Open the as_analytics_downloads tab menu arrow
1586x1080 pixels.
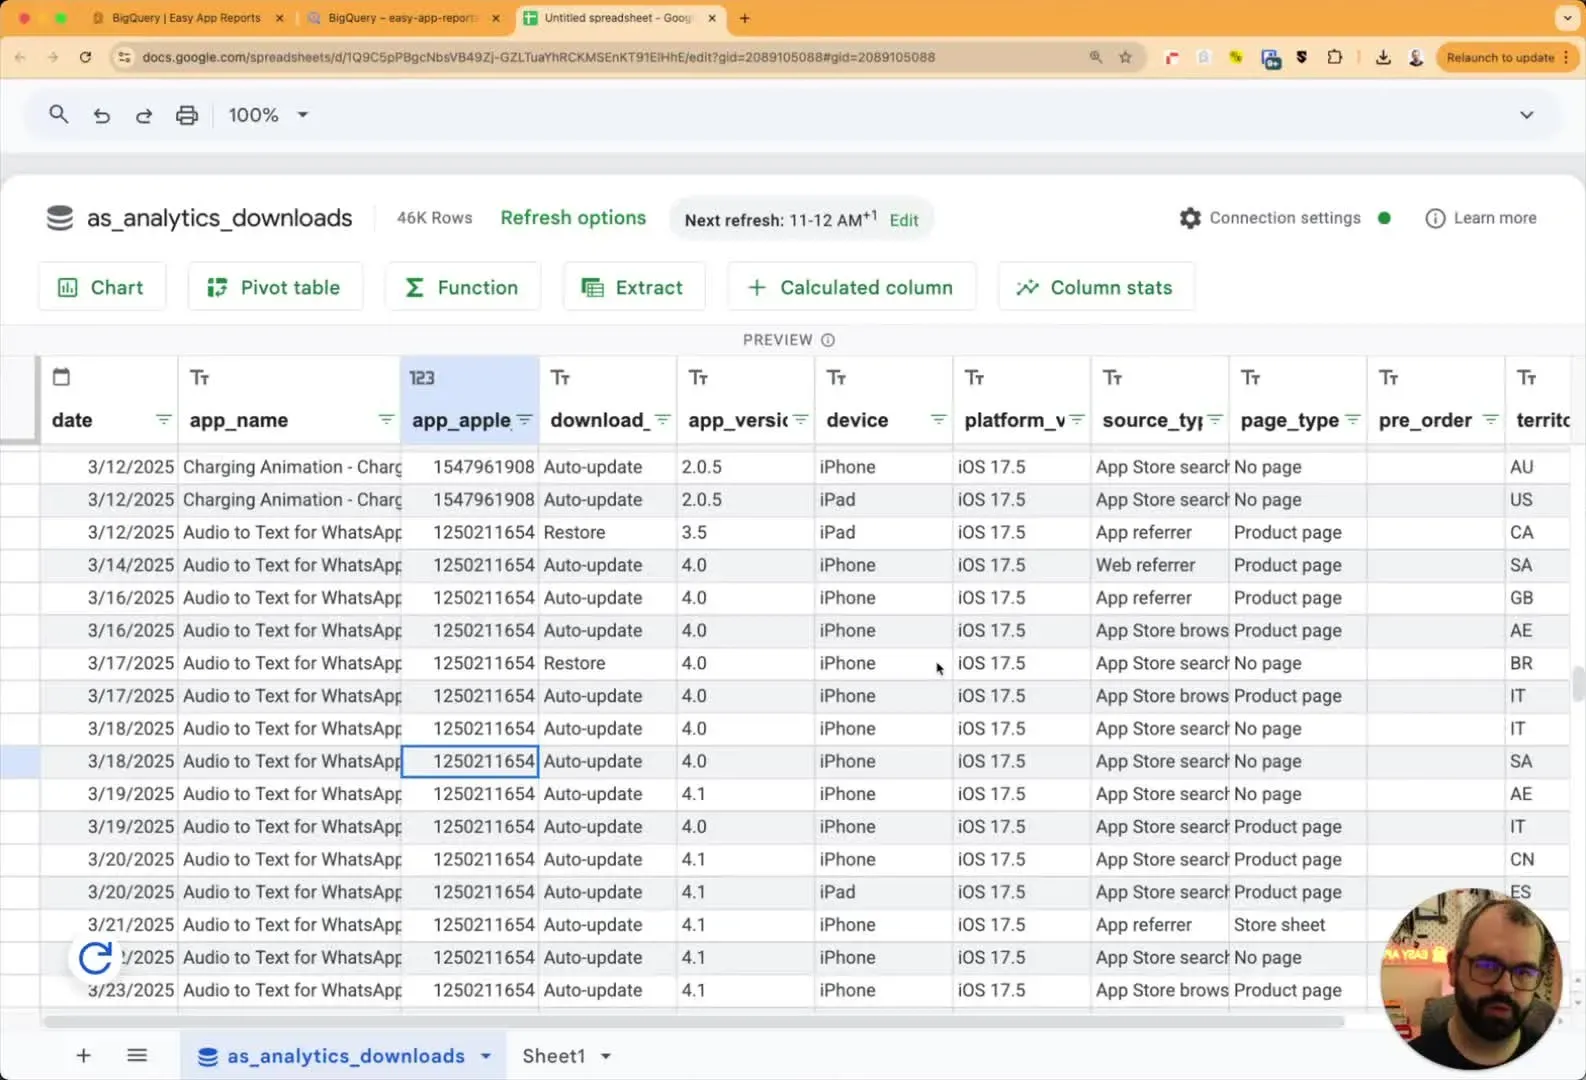click(486, 1056)
